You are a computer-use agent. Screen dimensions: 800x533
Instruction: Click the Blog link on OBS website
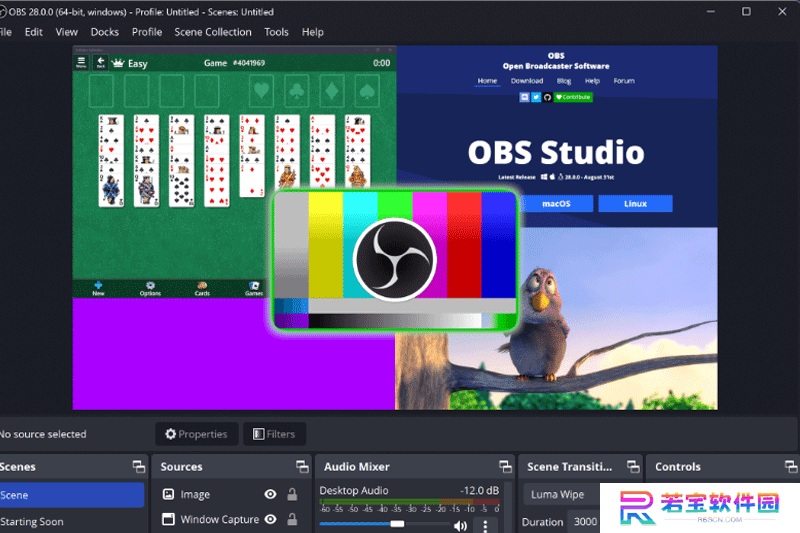click(x=564, y=81)
